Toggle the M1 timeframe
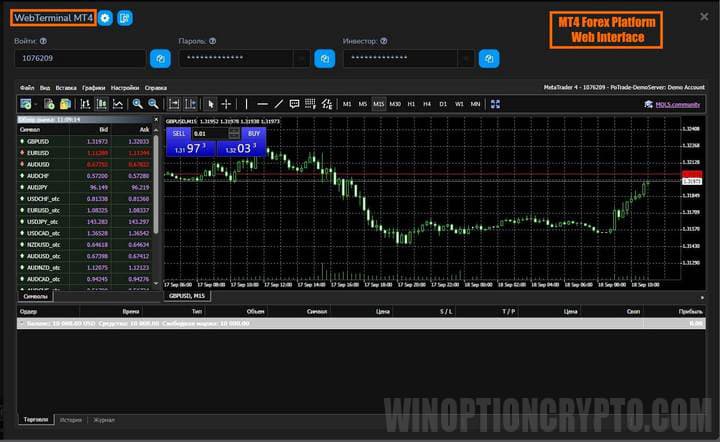This screenshot has width=720, height=442. pos(347,104)
